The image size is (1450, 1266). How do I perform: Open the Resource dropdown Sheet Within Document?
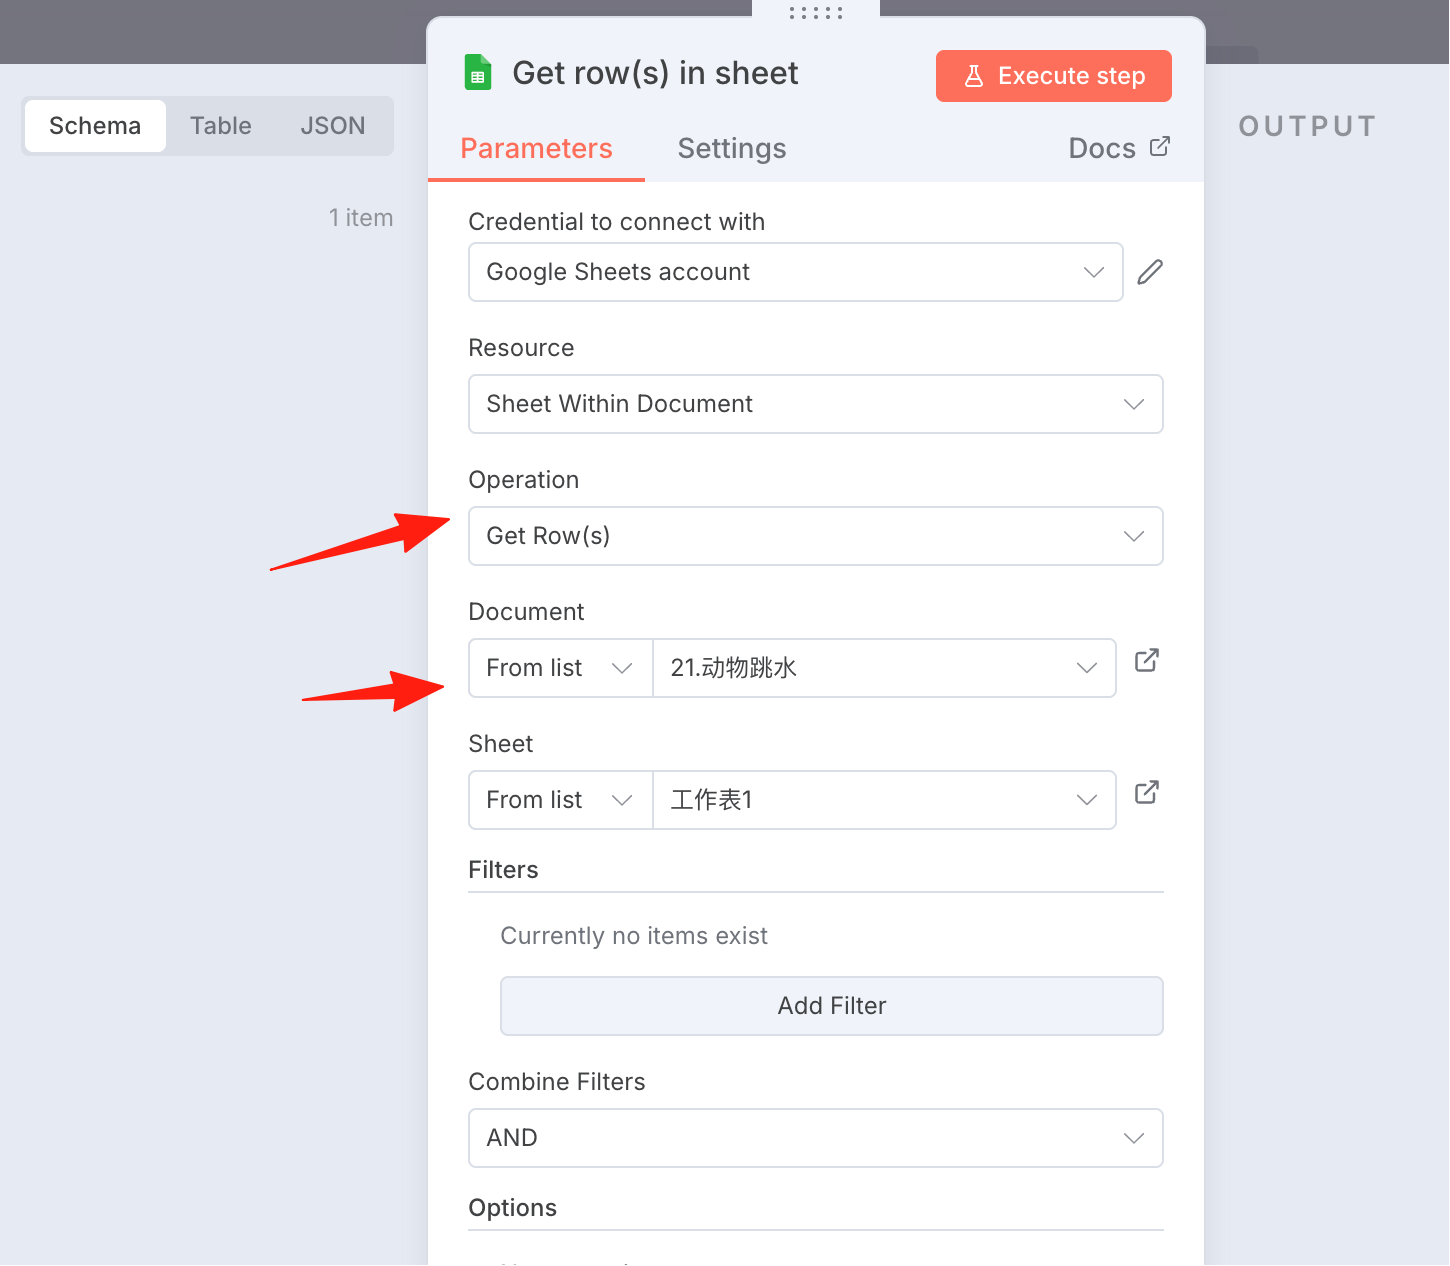(x=816, y=404)
